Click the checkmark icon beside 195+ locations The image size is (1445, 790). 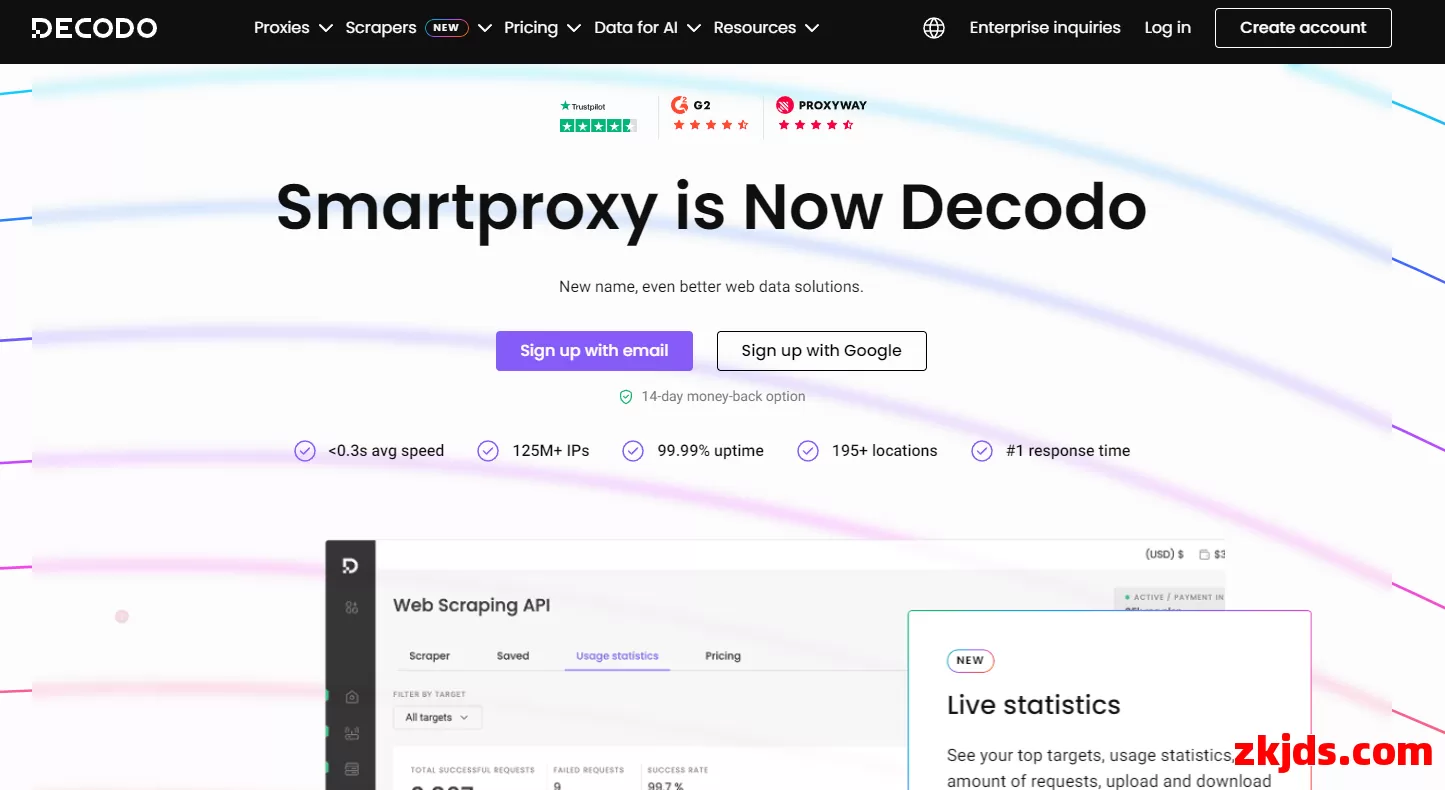point(808,451)
